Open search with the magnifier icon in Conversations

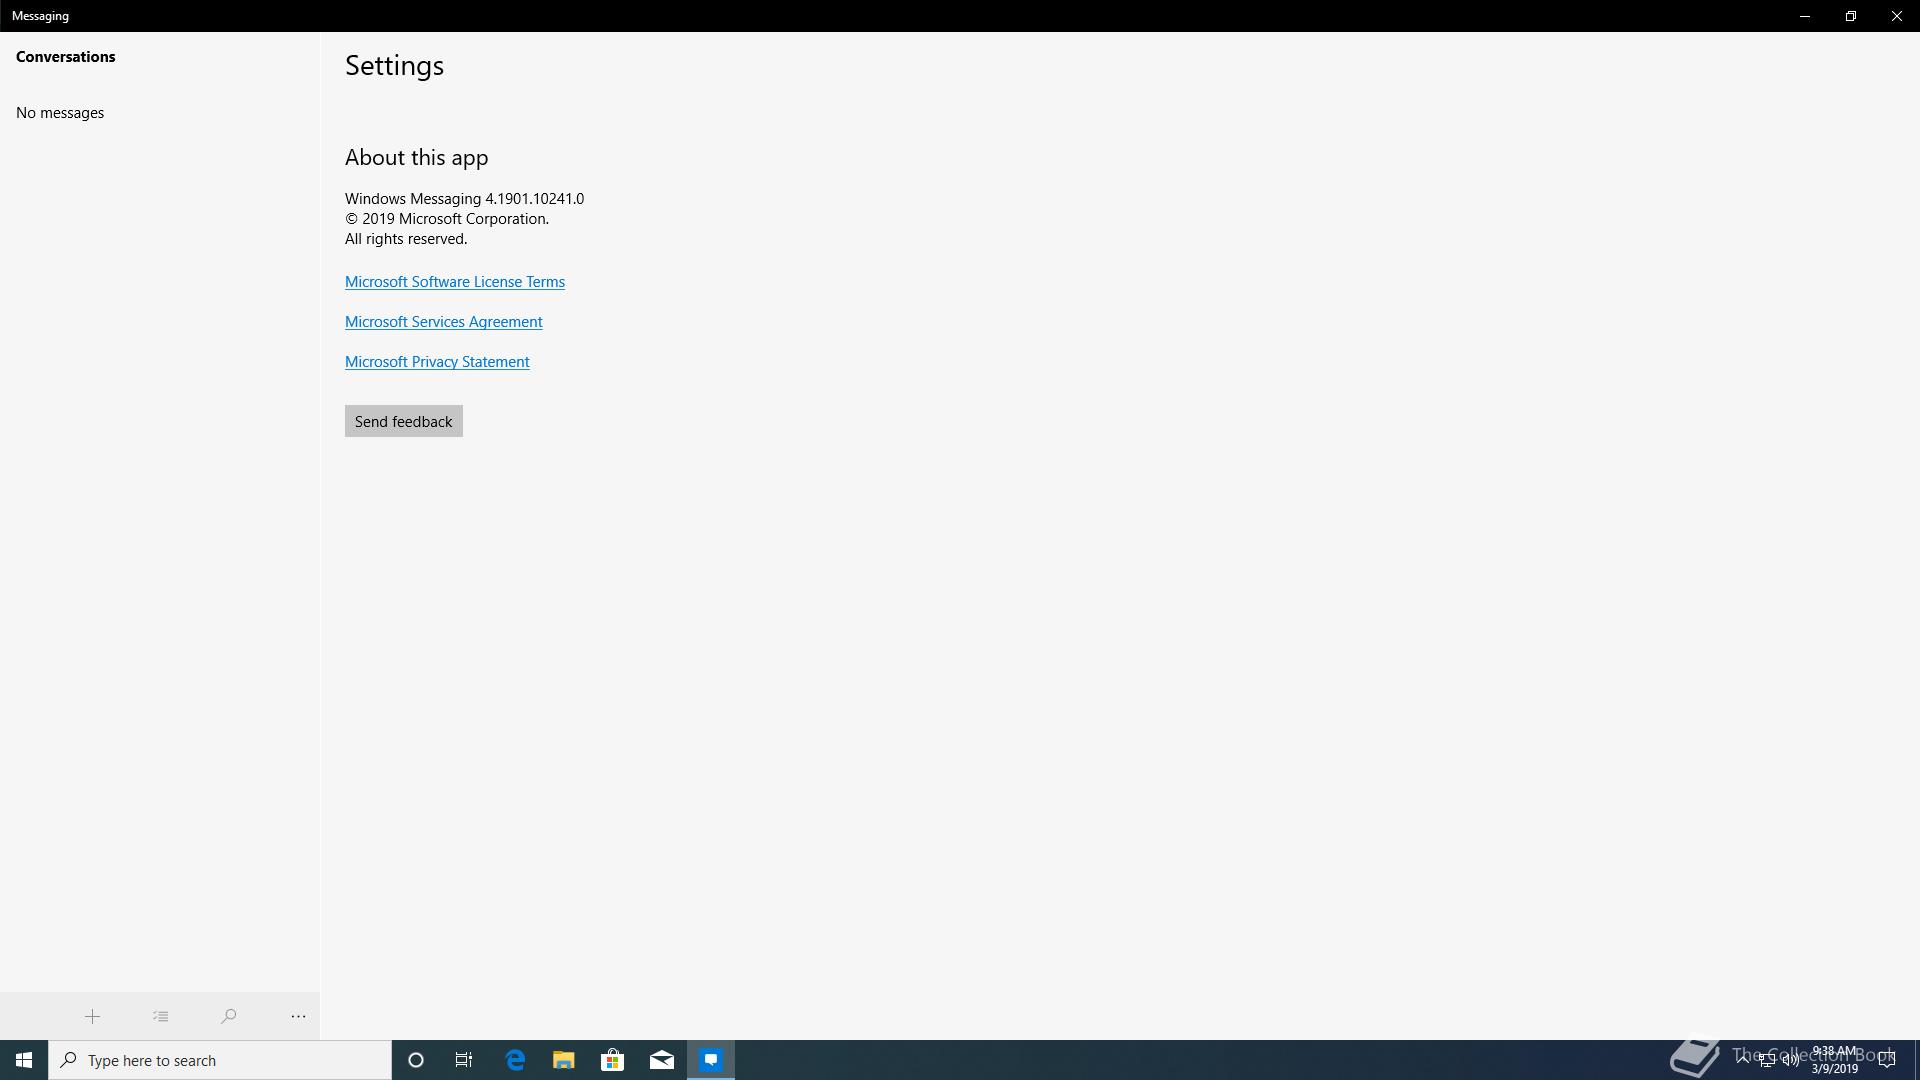pyautogui.click(x=228, y=1016)
